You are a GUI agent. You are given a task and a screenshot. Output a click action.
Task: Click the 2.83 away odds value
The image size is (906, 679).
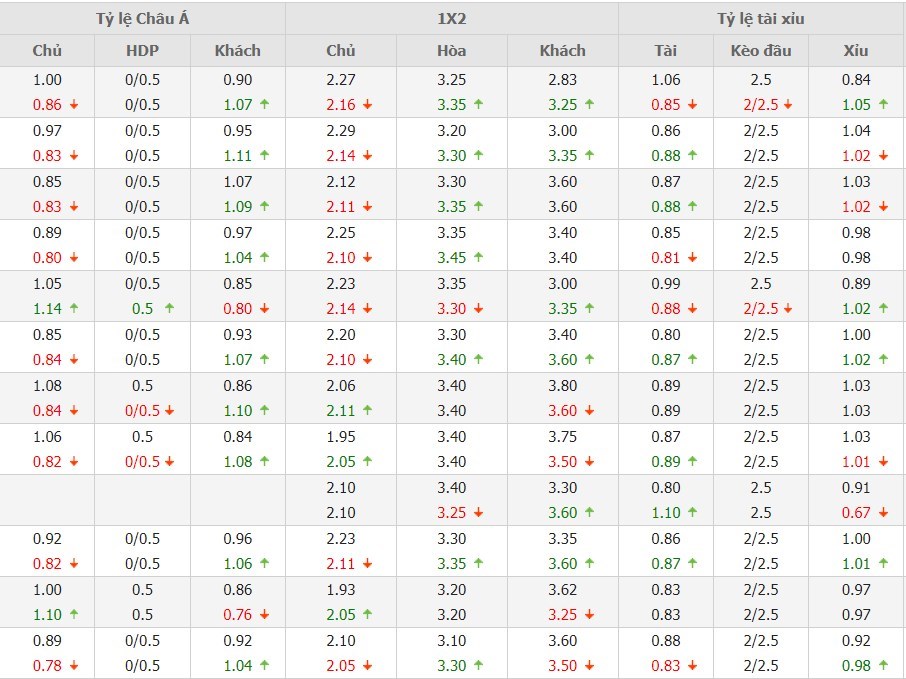point(562,81)
